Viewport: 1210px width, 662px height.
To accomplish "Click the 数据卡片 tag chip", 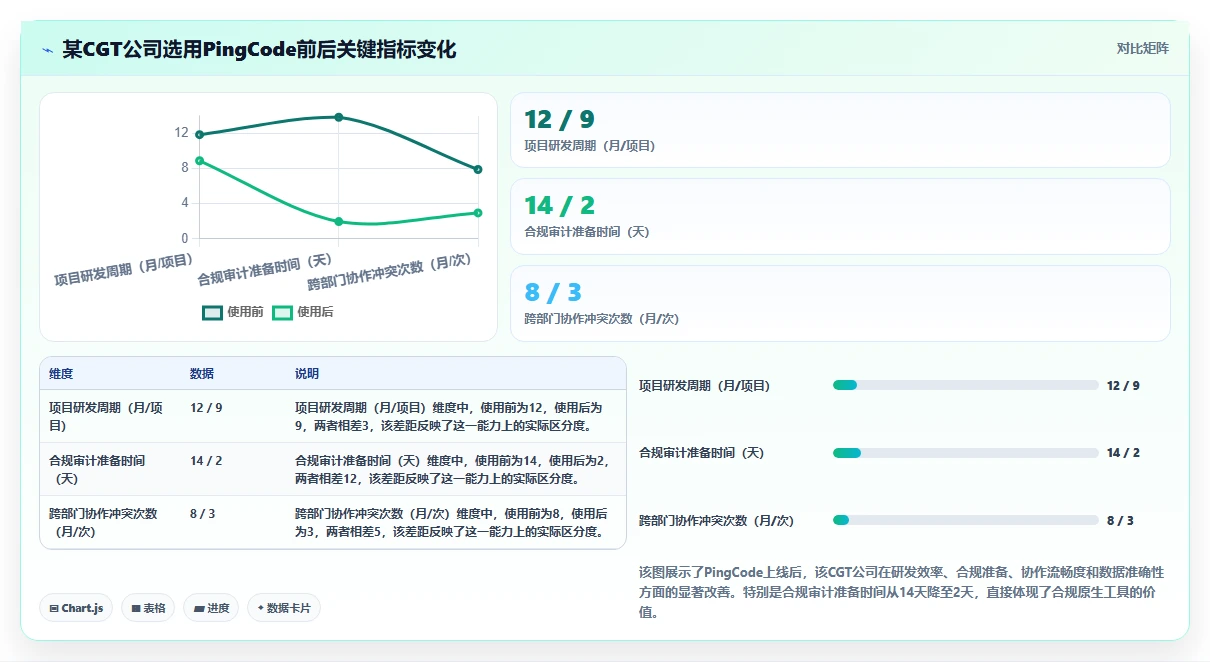I will click(x=284, y=608).
